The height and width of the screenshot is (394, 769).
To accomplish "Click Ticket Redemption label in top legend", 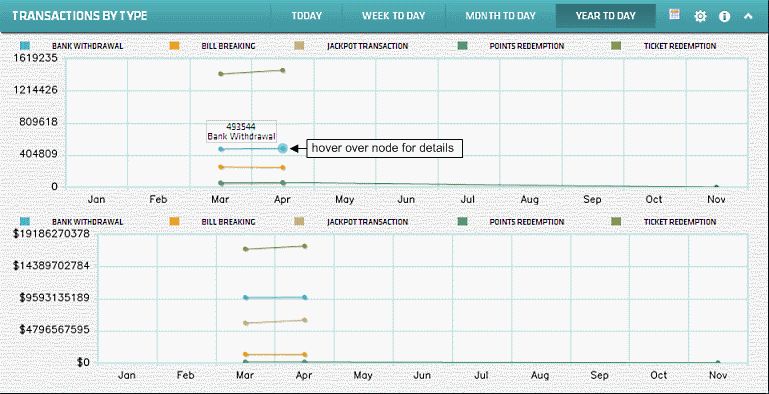I will click(x=680, y=46).
